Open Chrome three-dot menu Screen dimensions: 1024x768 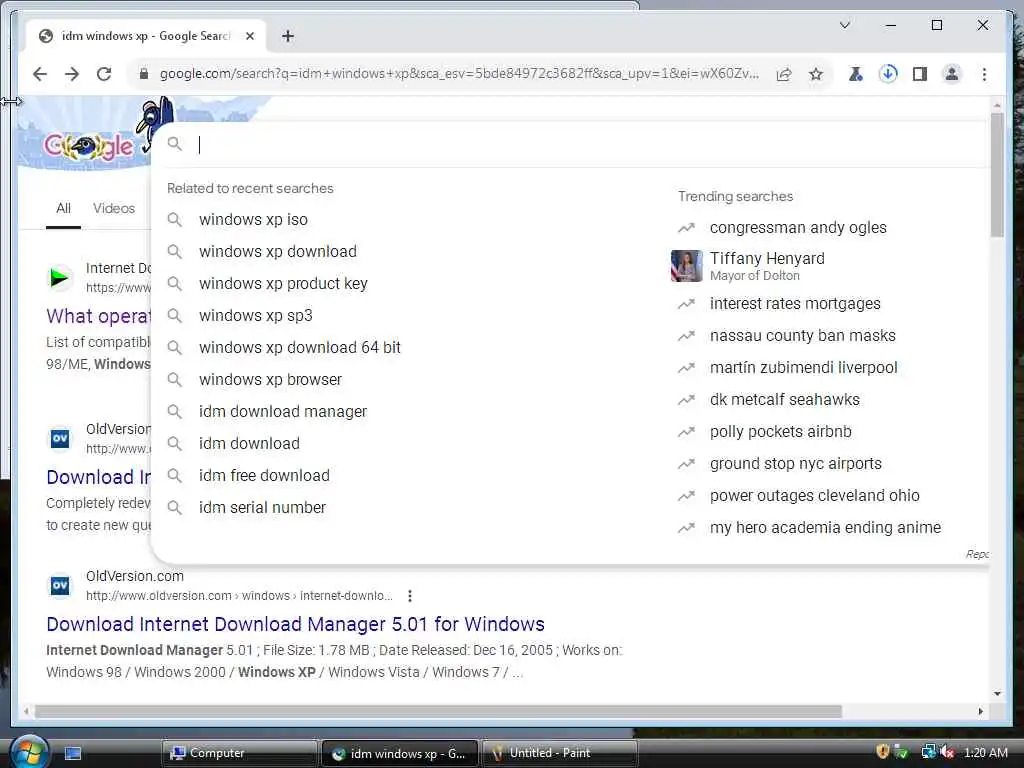984,74
